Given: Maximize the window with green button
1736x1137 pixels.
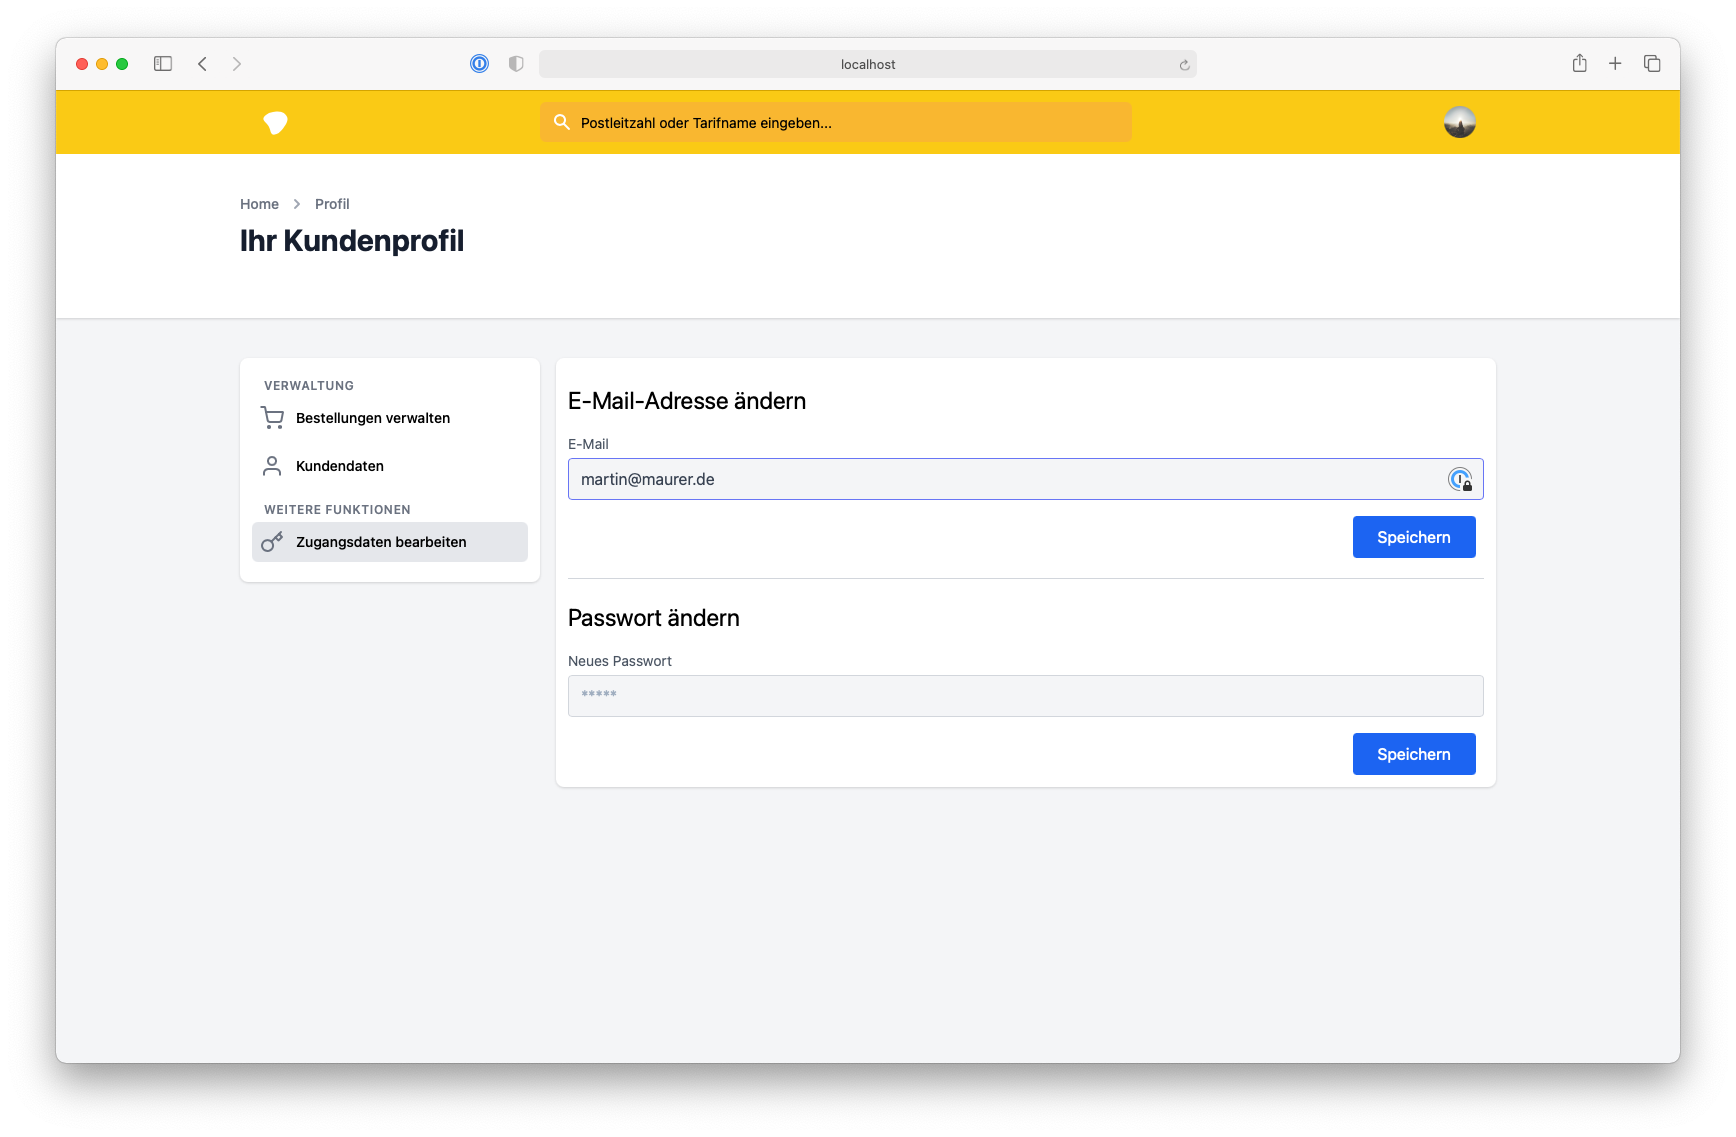Looking at the screenshot, I should [x=122, y=64].
